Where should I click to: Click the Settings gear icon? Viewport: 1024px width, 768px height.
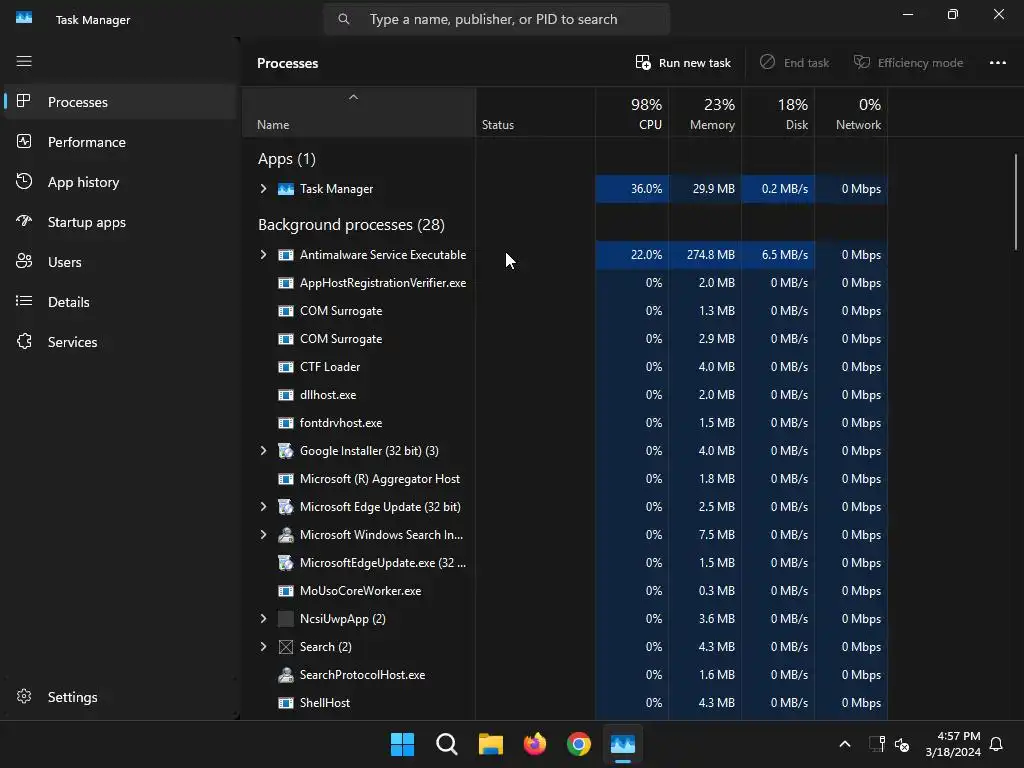(x=24, y=697)
